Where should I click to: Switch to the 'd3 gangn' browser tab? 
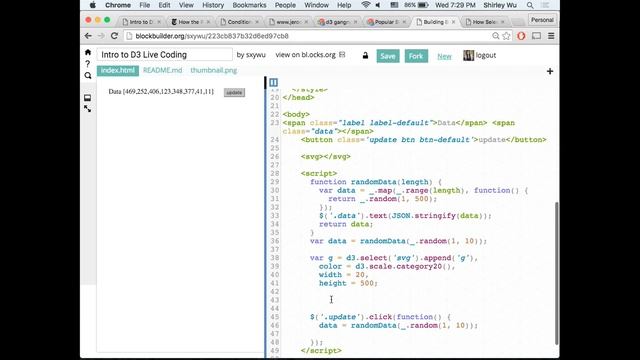[336, 22]
